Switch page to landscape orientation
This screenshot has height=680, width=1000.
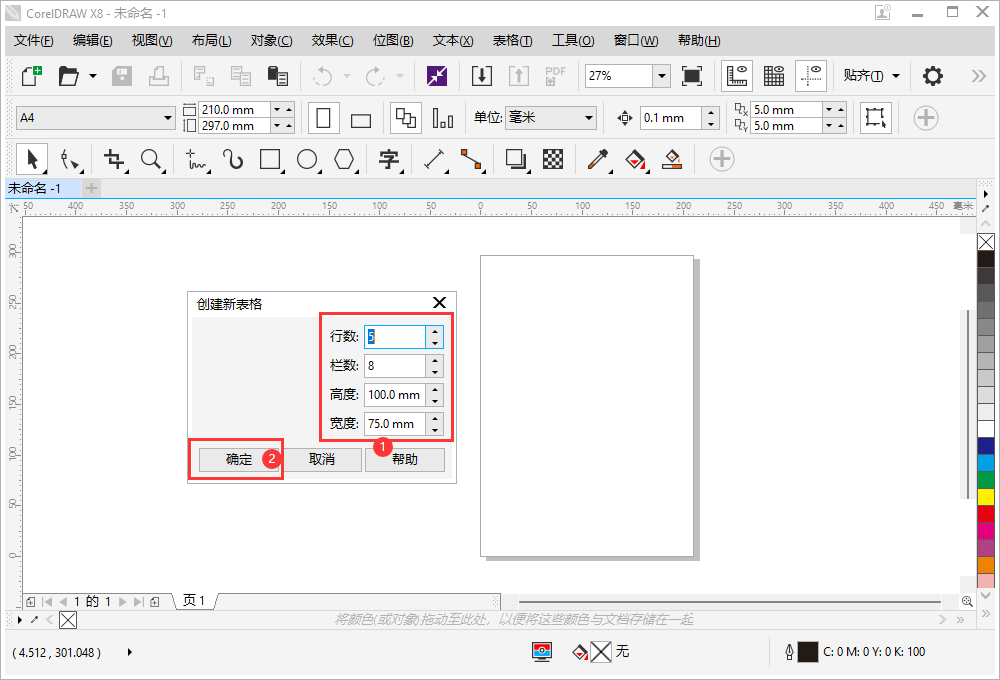pyautogui.click(x=361, y=120)
